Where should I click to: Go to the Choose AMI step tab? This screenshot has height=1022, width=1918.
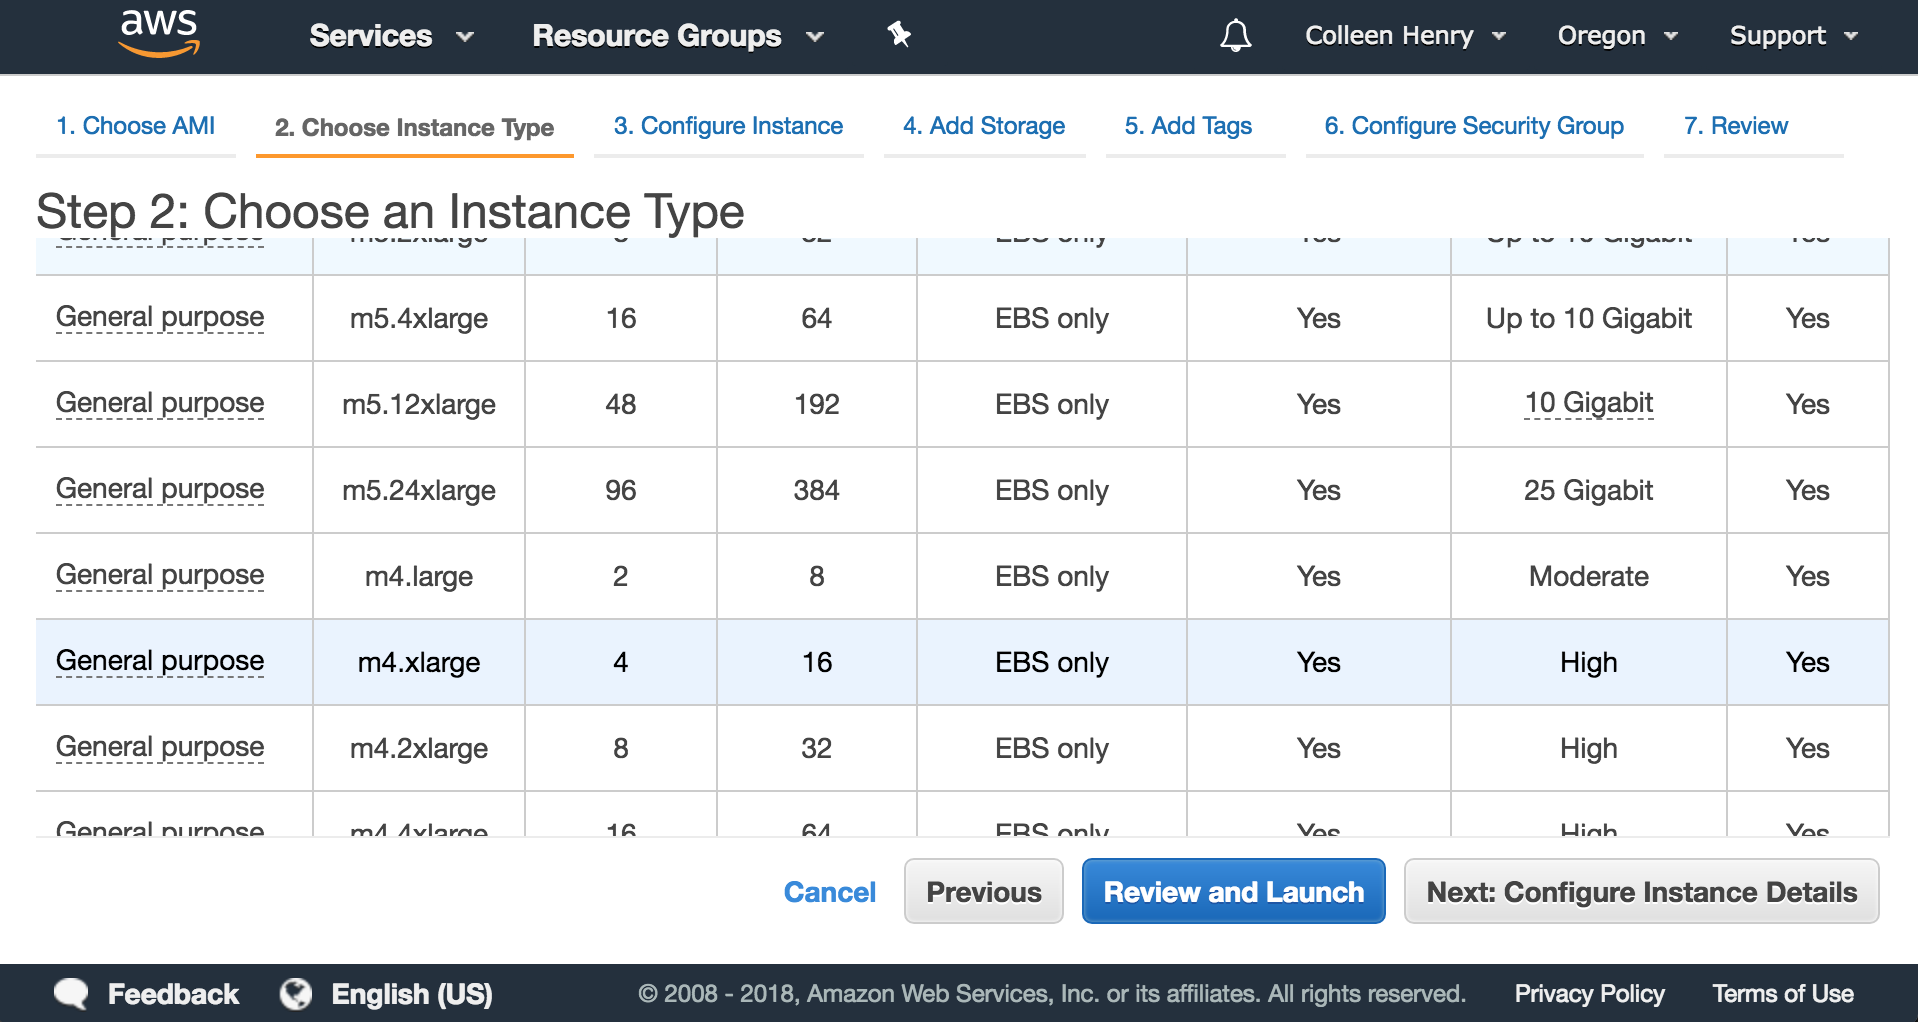coord(136,126)
